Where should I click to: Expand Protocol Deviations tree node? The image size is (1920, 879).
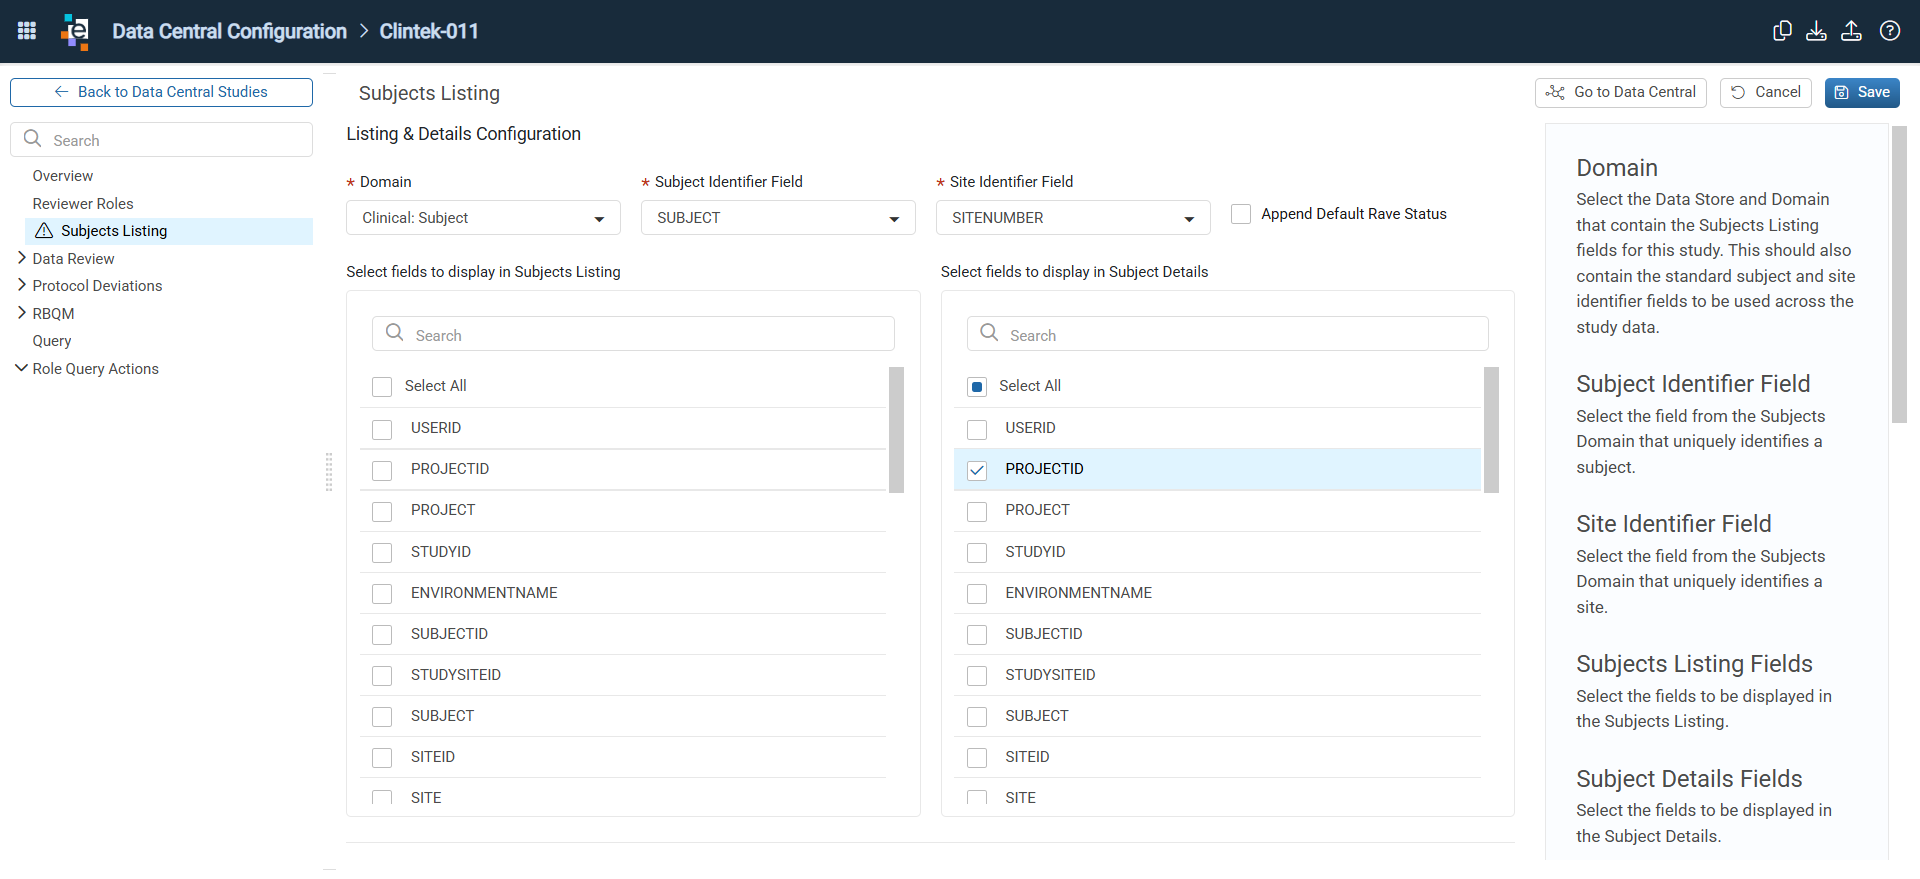(22, 285)
